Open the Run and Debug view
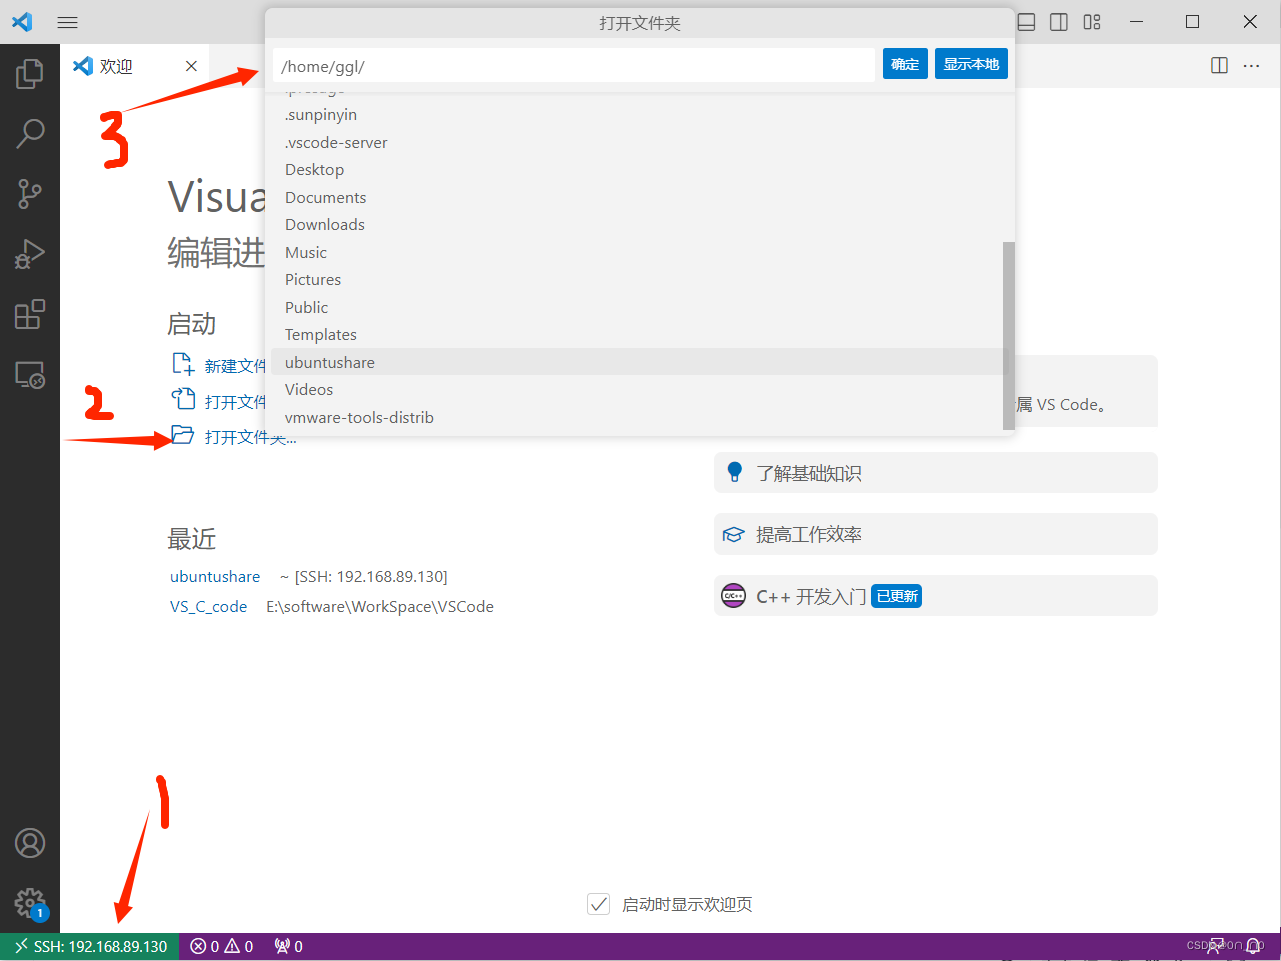Image resolution: width=1281 pixels, height=961 pixels. pyautogui.click(x=30, y=254)
